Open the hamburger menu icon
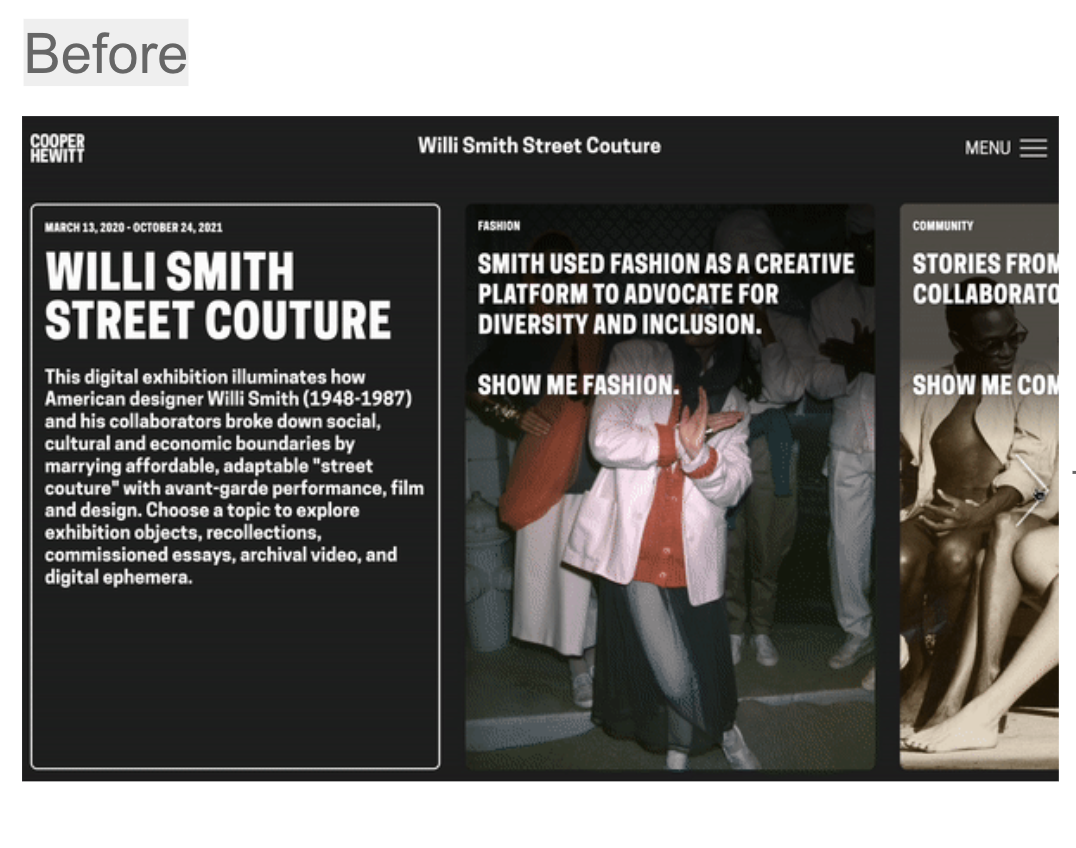Viewport: 1076px width, 848px height. [x=1033, y=148]
